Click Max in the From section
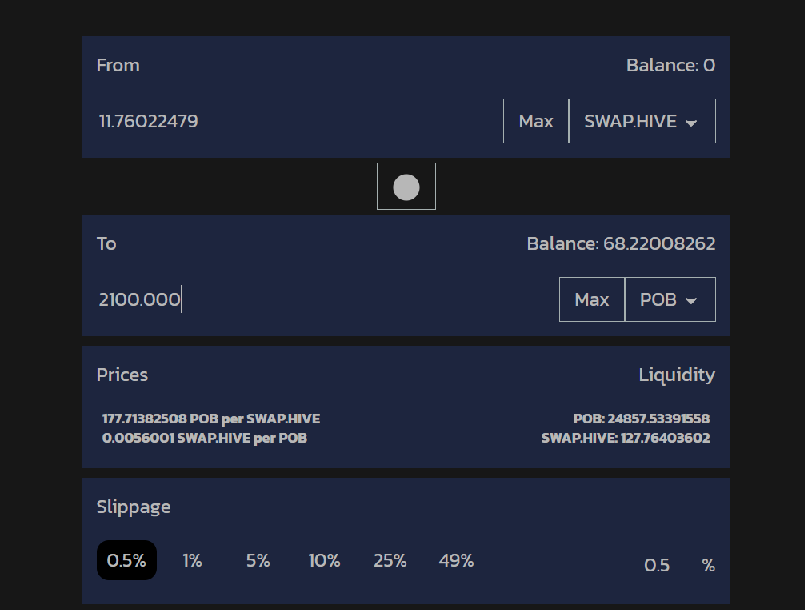 pyautogui.click(x=536, y=121)
